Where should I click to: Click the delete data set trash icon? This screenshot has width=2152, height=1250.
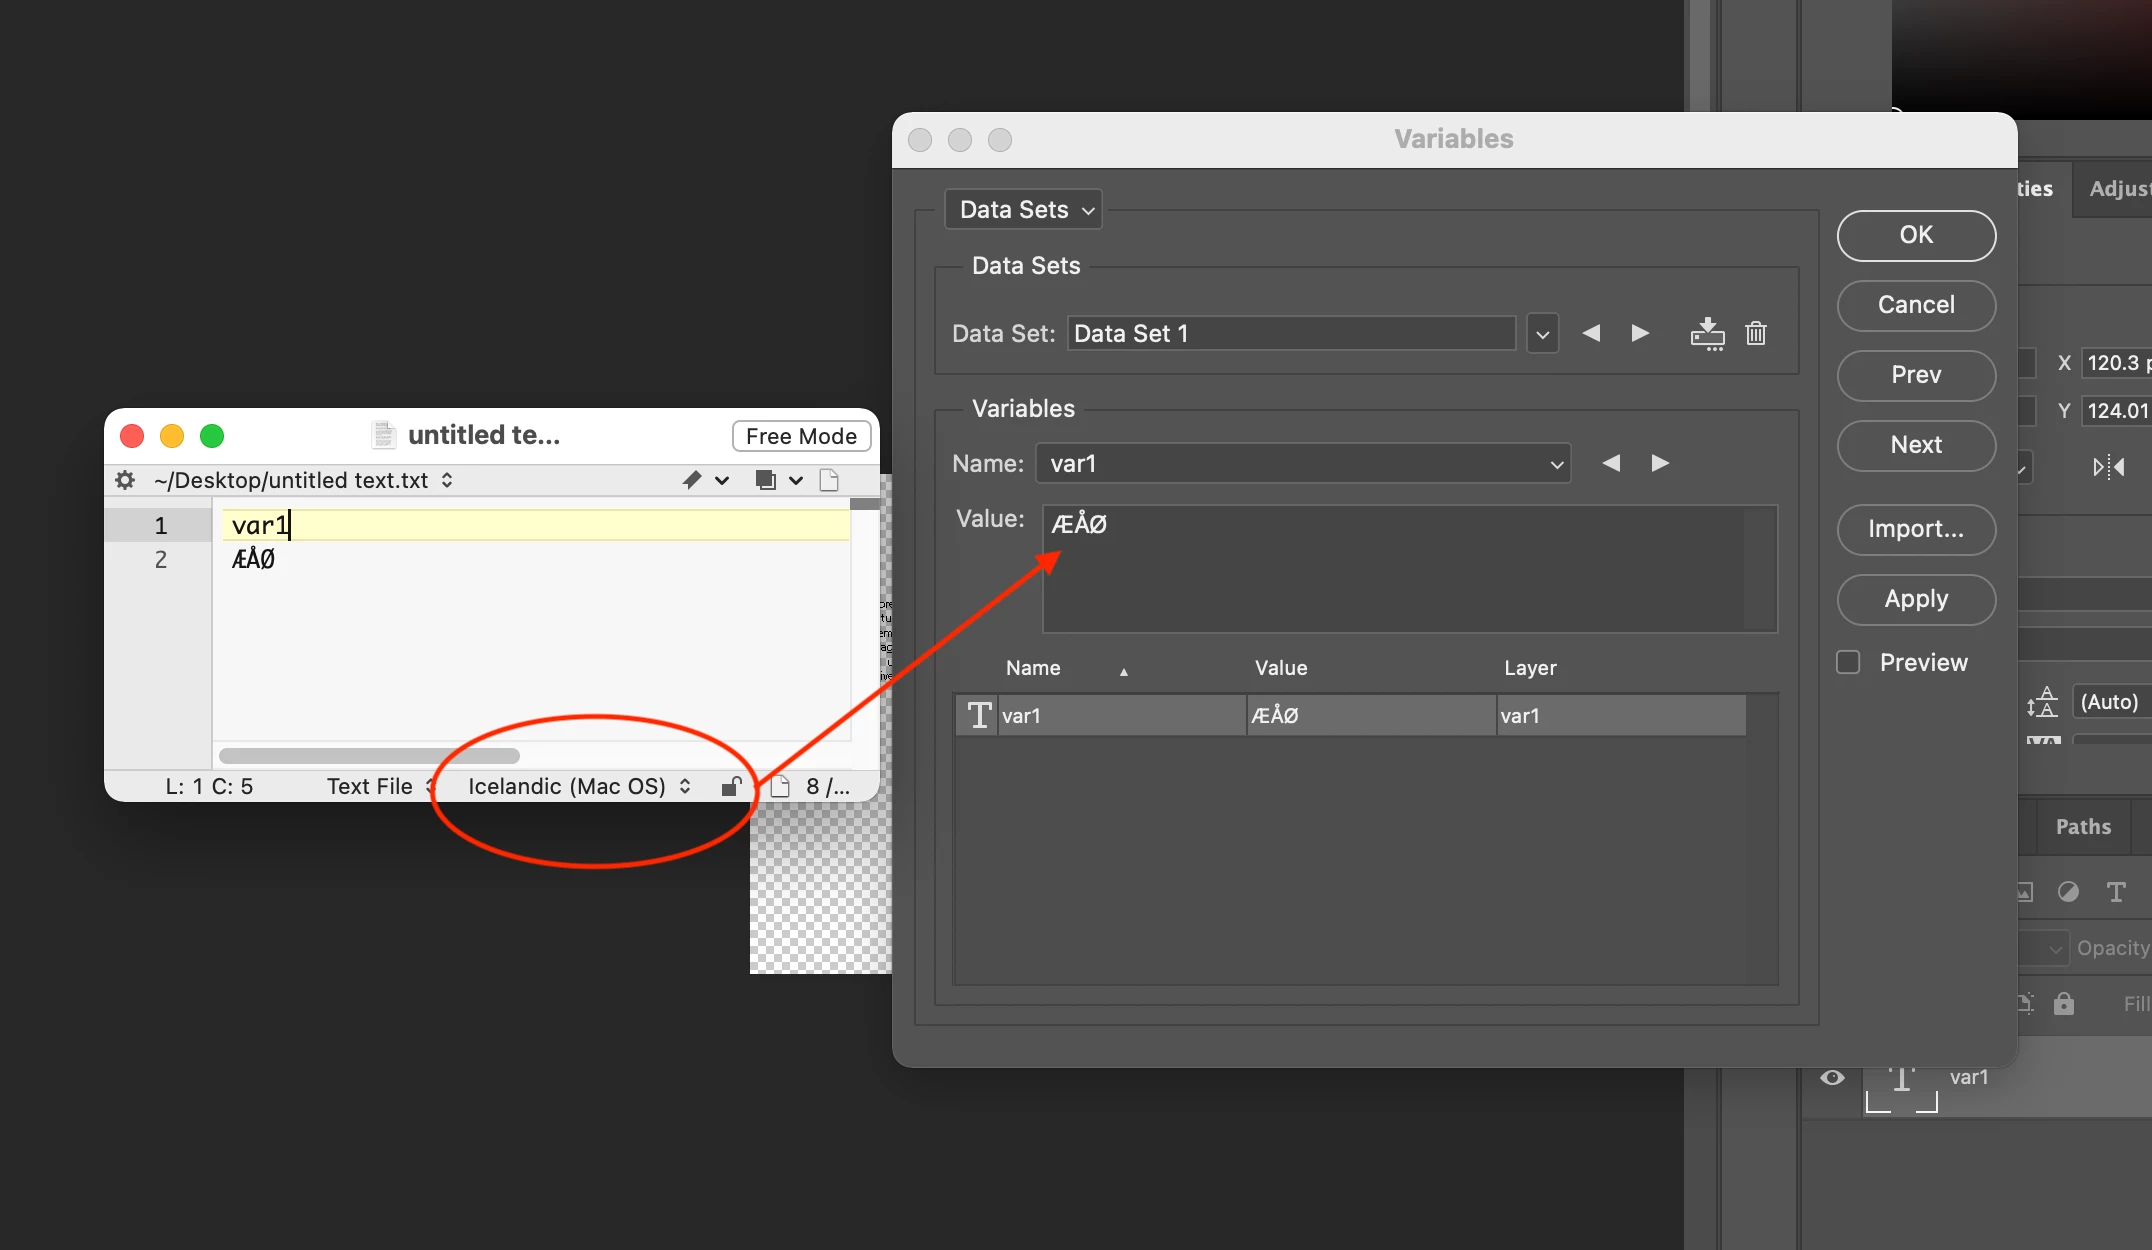[x=1756, y=333]
